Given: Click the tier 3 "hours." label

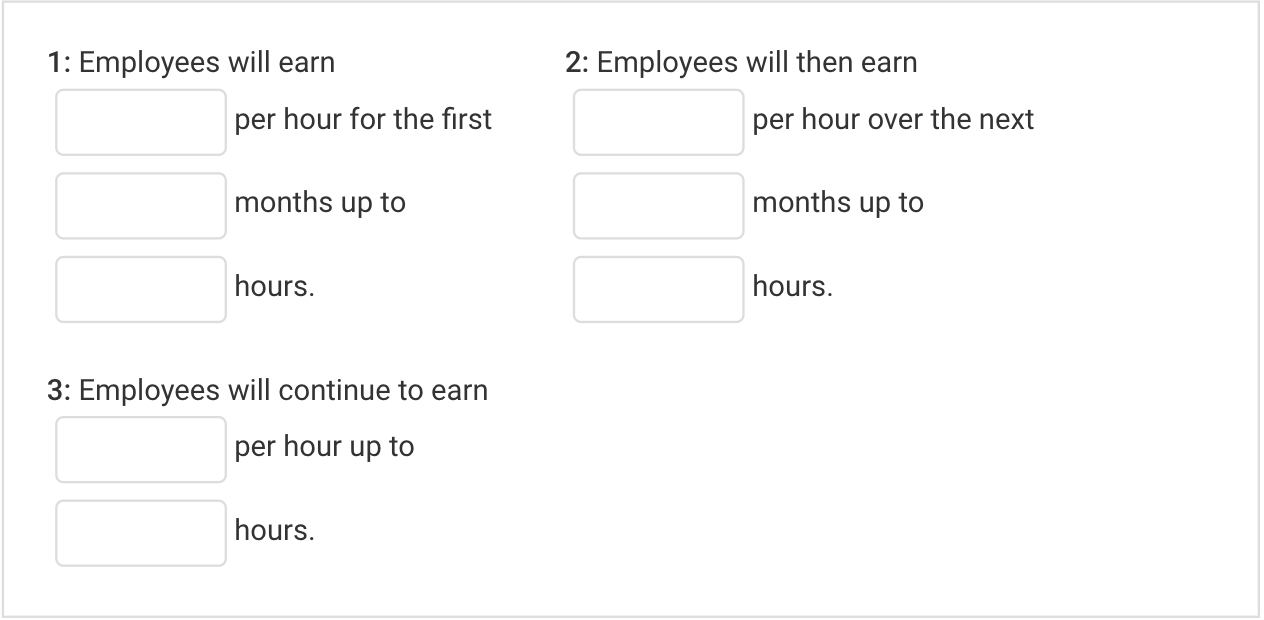Looking at the screenshot, I should [x=275, y=531].
